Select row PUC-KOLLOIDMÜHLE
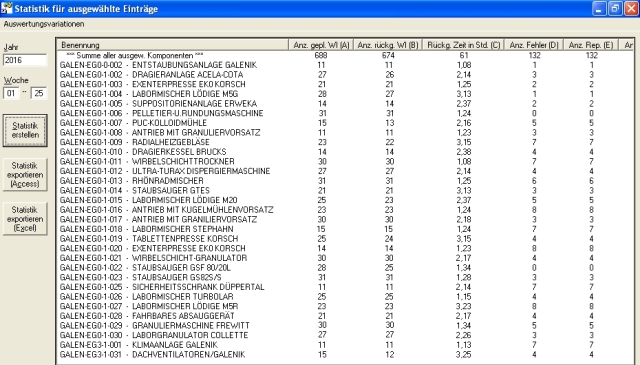 (x=344, y=123)
